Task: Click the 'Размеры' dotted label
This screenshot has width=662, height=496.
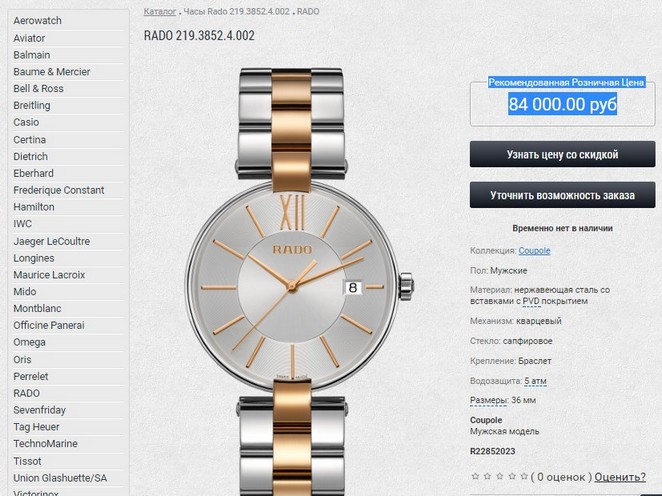Action: [488, 401]
